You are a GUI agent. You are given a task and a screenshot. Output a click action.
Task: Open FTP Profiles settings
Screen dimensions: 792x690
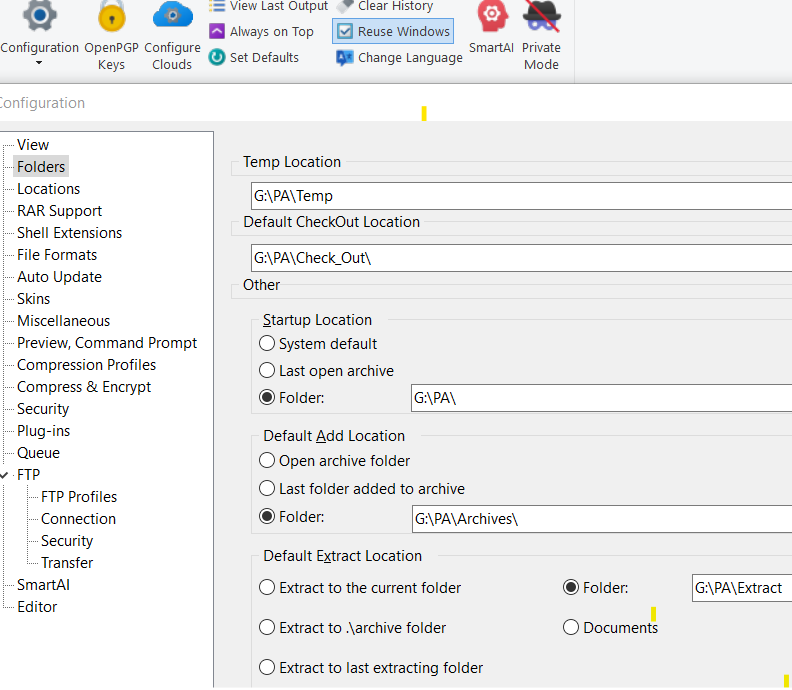pos(79,497)
